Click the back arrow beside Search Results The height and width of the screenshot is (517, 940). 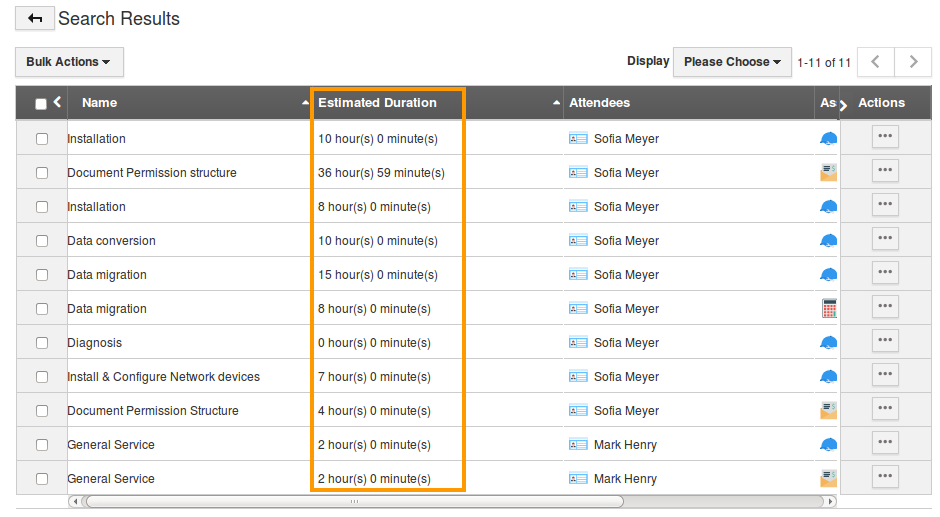tap(35, 19)
